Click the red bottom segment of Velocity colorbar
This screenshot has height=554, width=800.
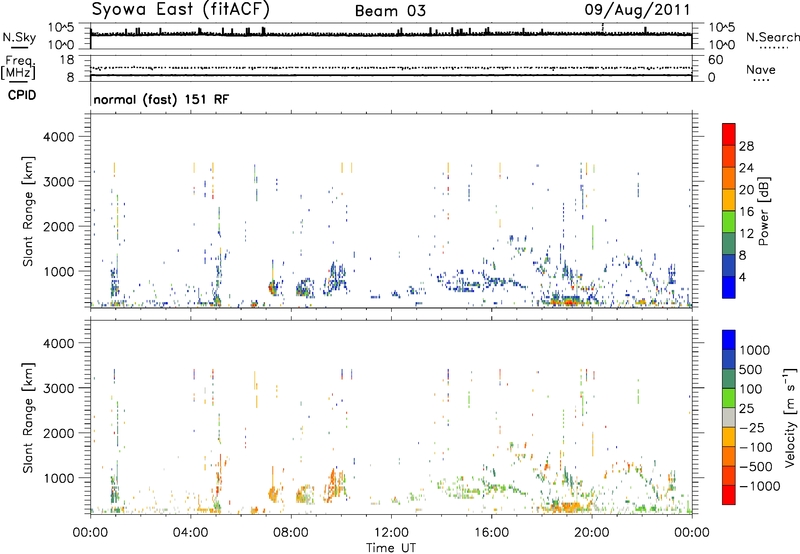pyautogui.click(x=729, y=495)
